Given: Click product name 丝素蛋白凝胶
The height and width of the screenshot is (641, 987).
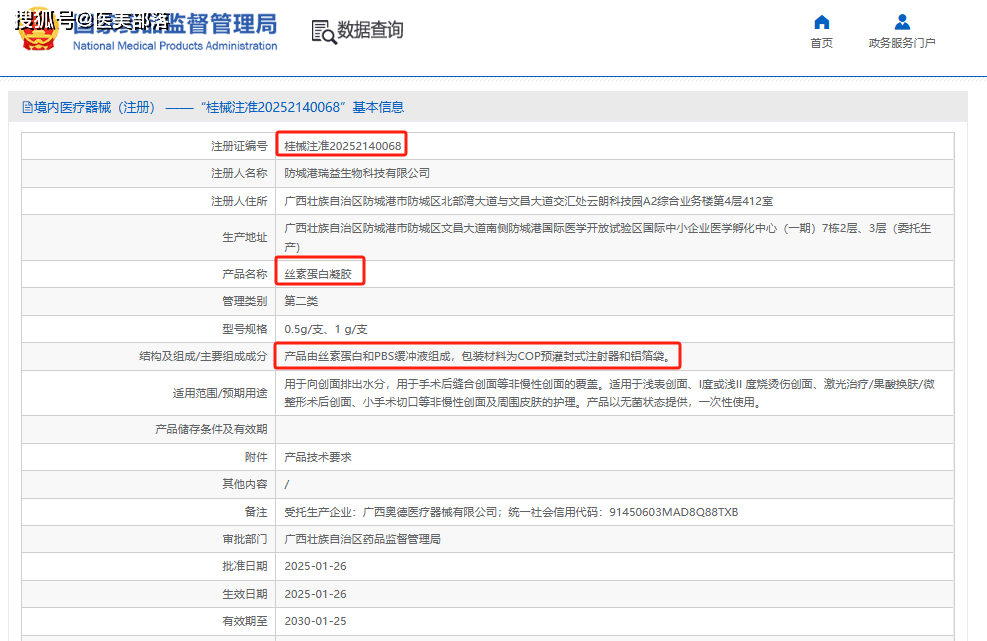Looking at the screenshot, I should pyautogui.click(x=318, y=273).
